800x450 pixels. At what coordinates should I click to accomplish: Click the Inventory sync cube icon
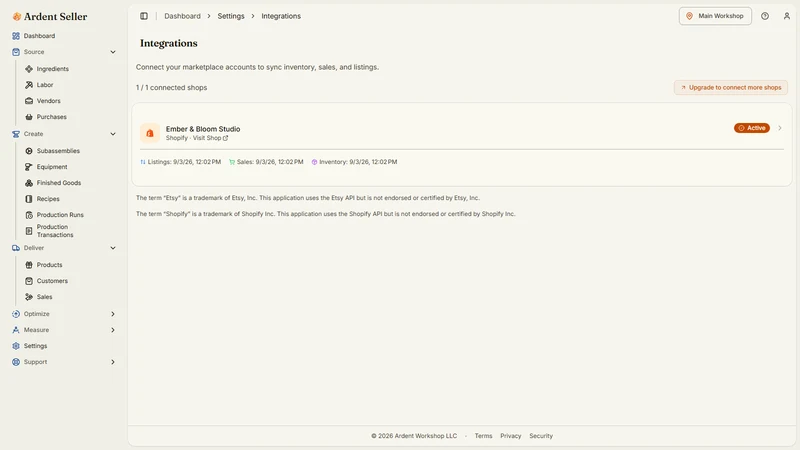pos(314,162)
